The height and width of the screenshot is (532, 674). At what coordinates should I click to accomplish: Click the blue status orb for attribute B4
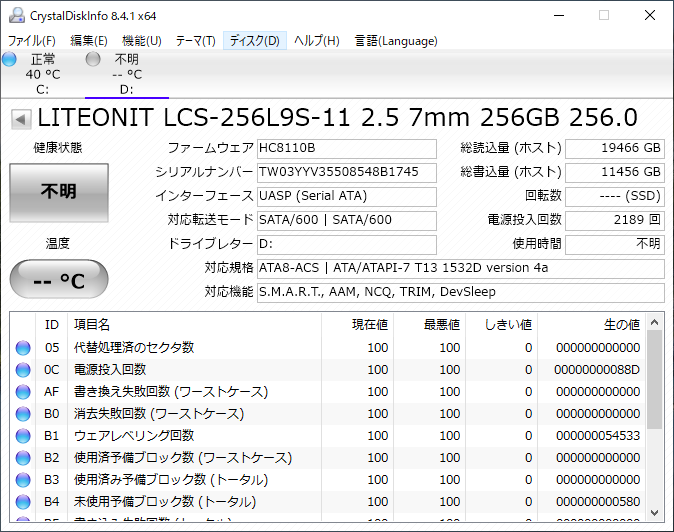point(23,502)
